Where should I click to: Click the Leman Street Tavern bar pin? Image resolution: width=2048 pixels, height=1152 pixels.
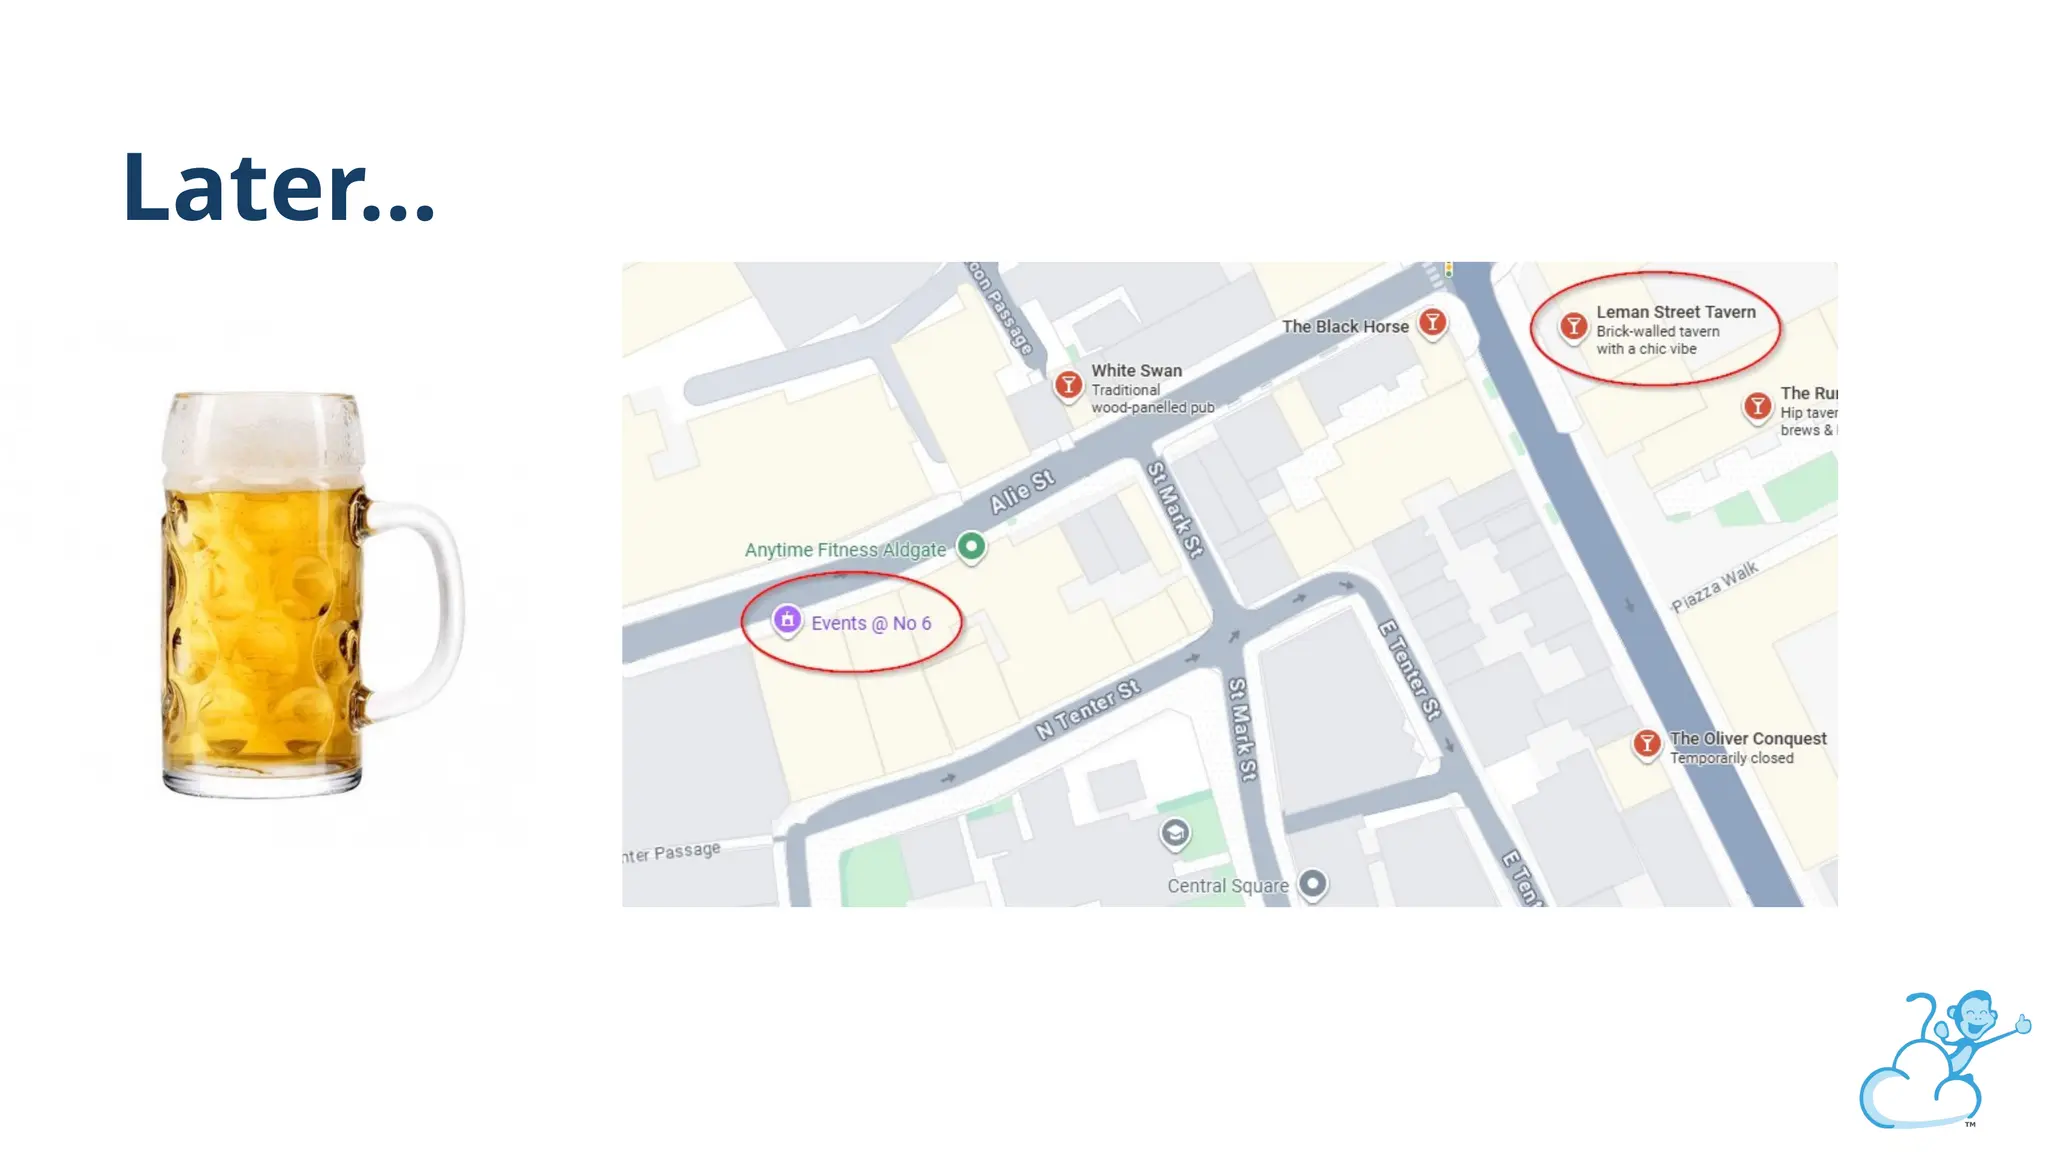1573,326
